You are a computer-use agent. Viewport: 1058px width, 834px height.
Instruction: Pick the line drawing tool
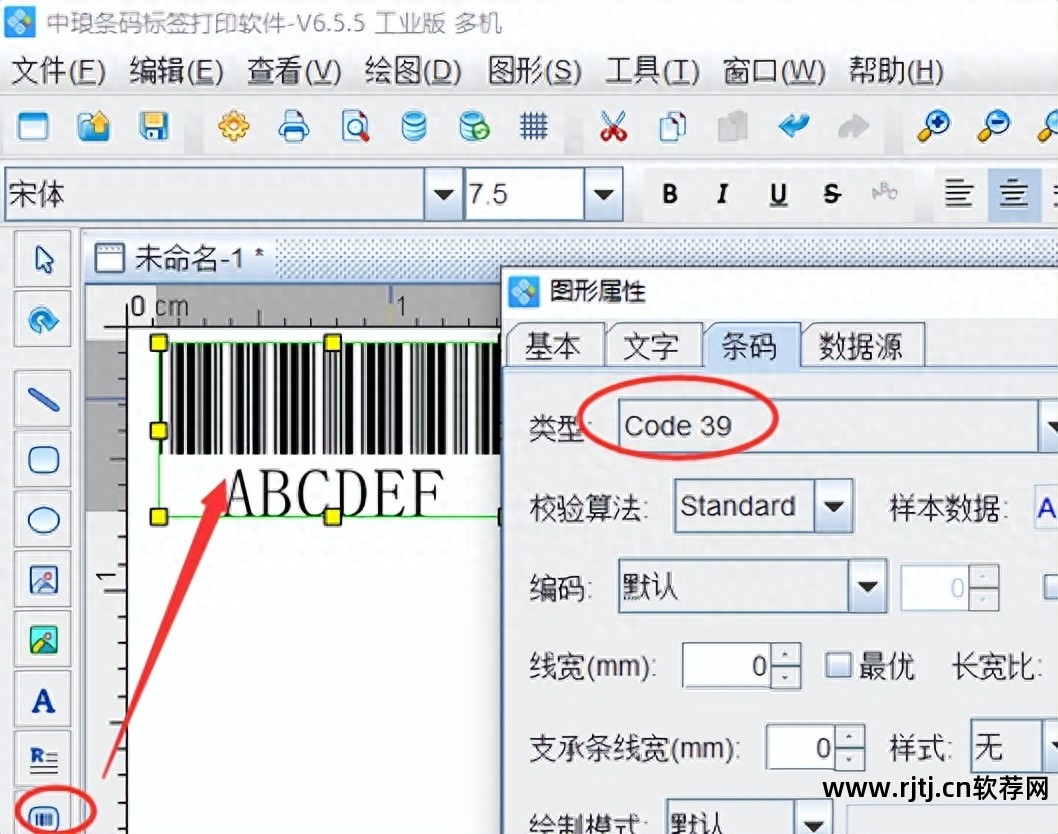pos(42,398)
